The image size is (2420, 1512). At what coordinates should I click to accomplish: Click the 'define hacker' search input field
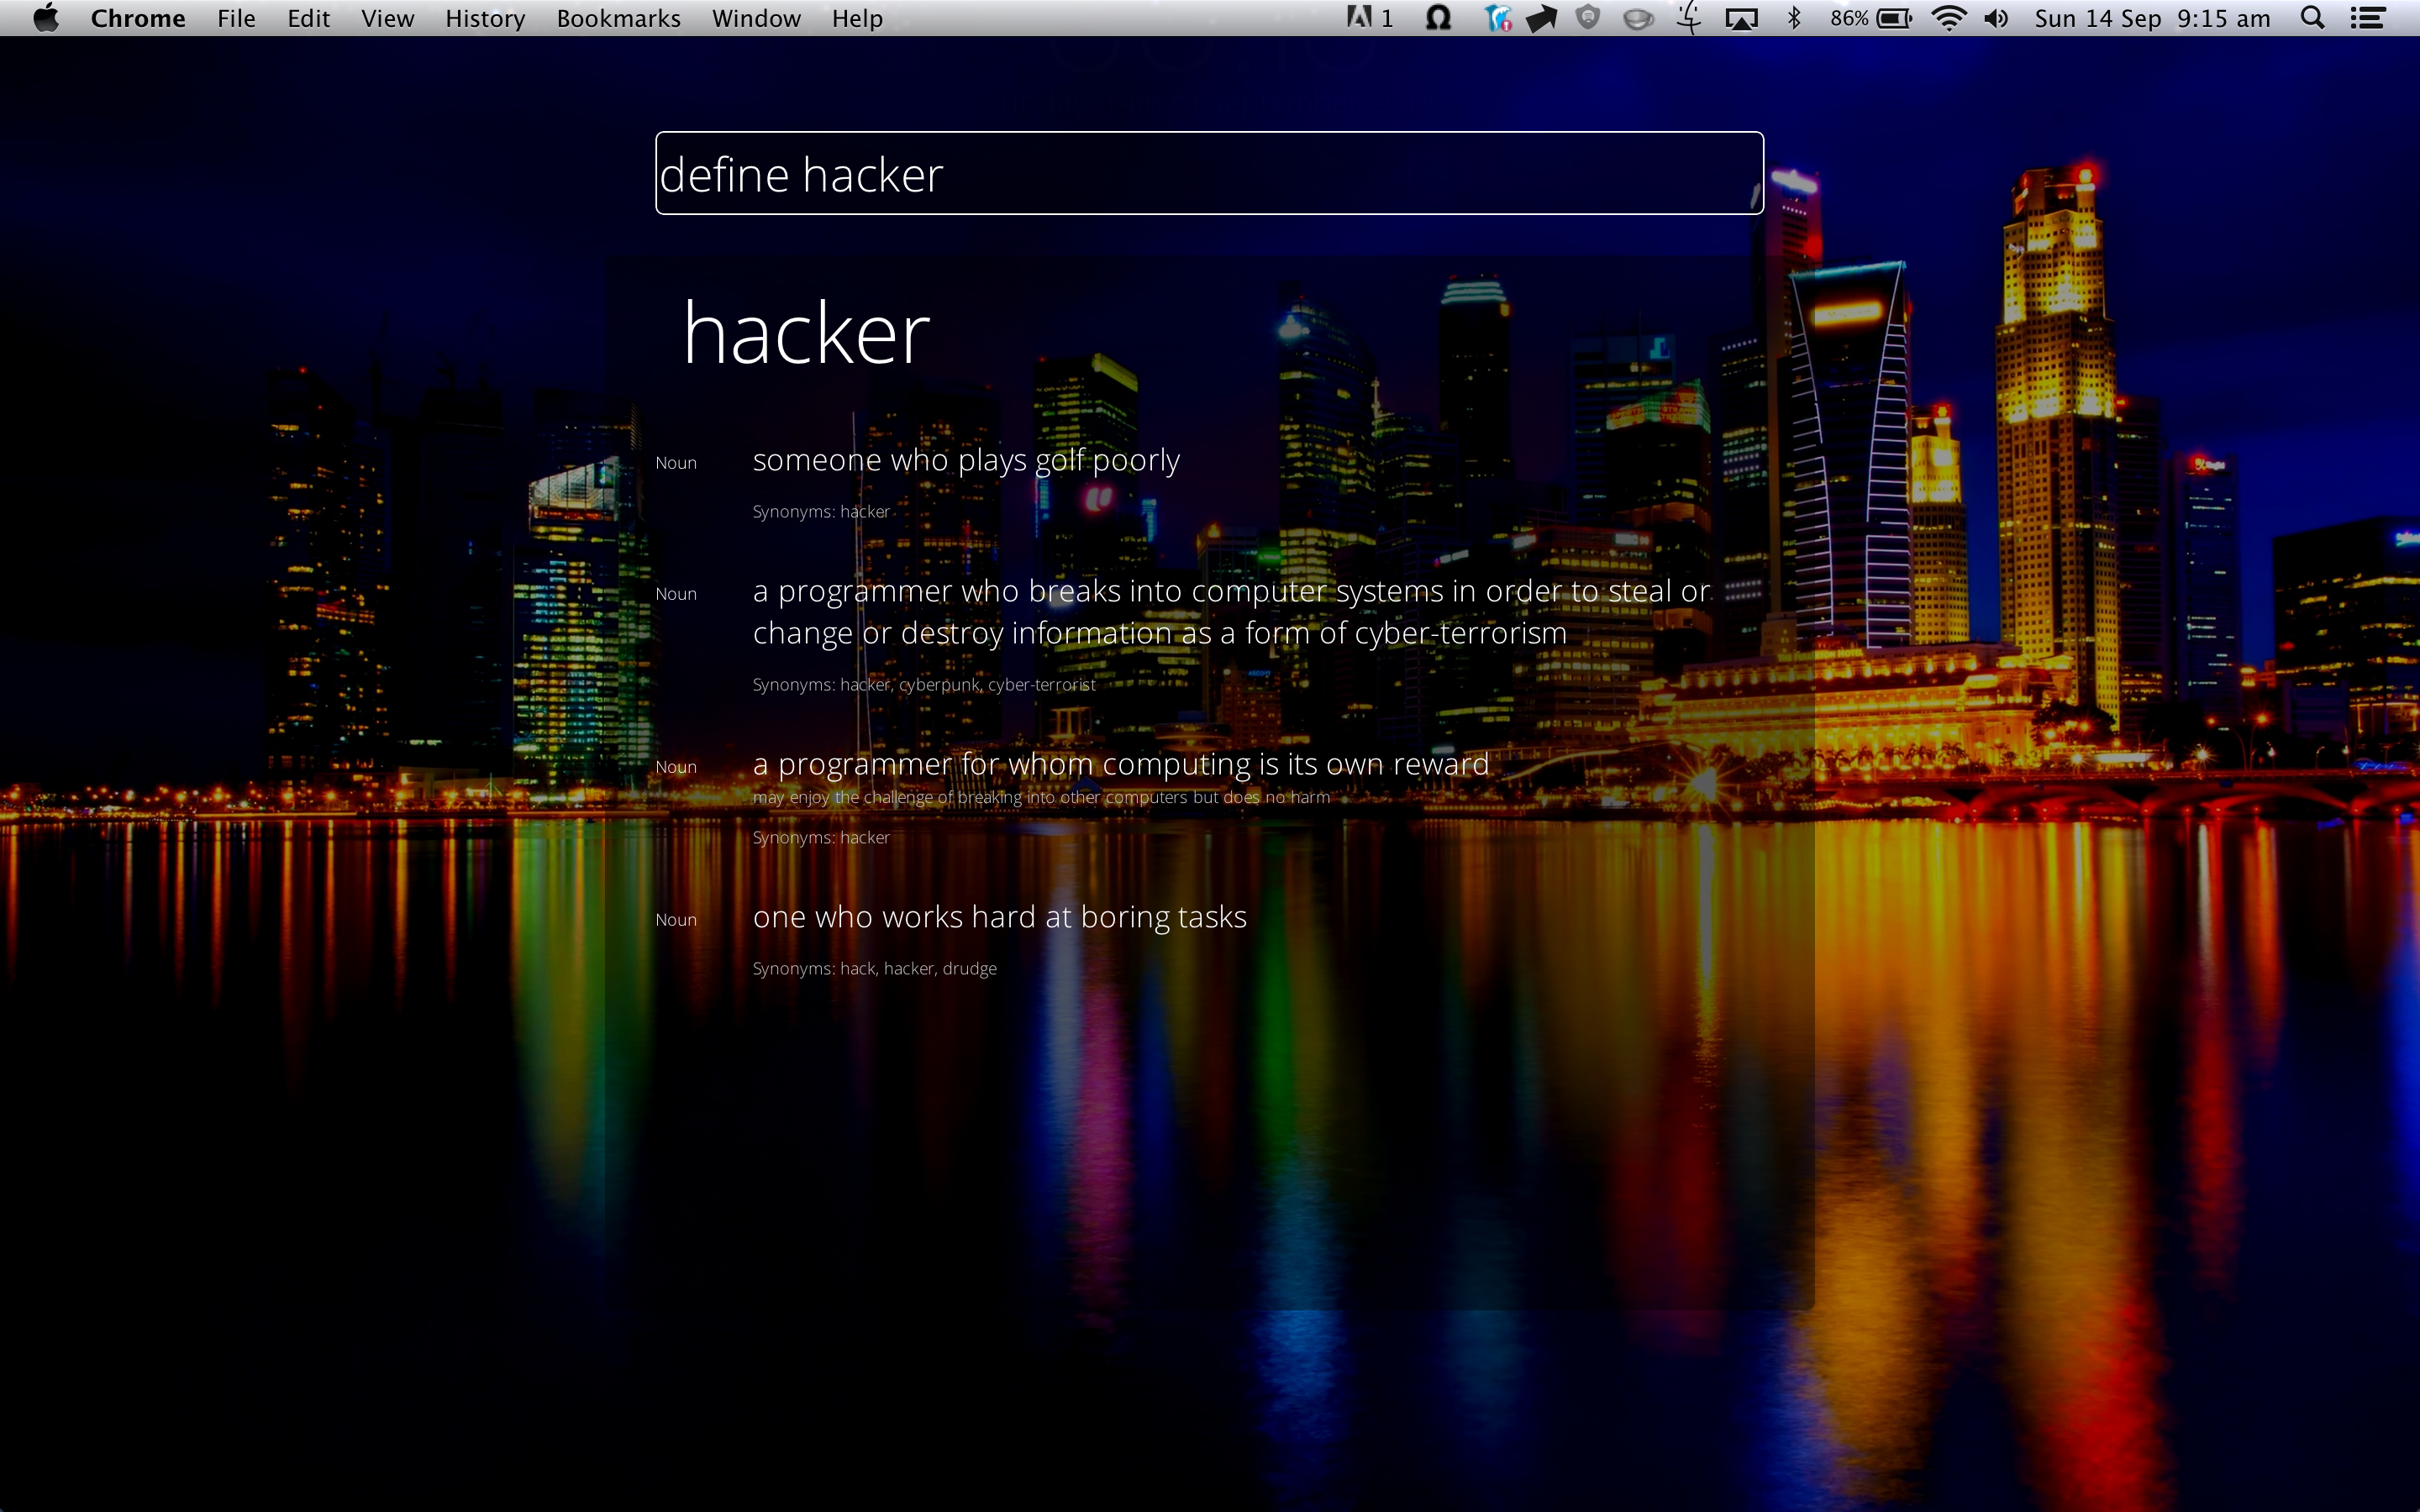(x=1208, y=173)
